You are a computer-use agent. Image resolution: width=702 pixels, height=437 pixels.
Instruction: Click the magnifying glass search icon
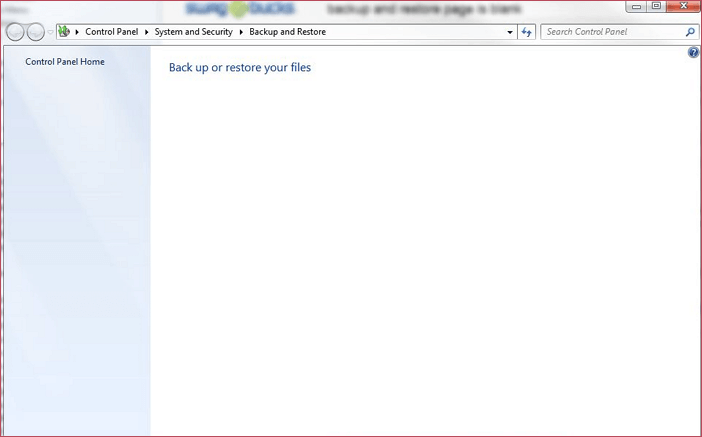690,32
